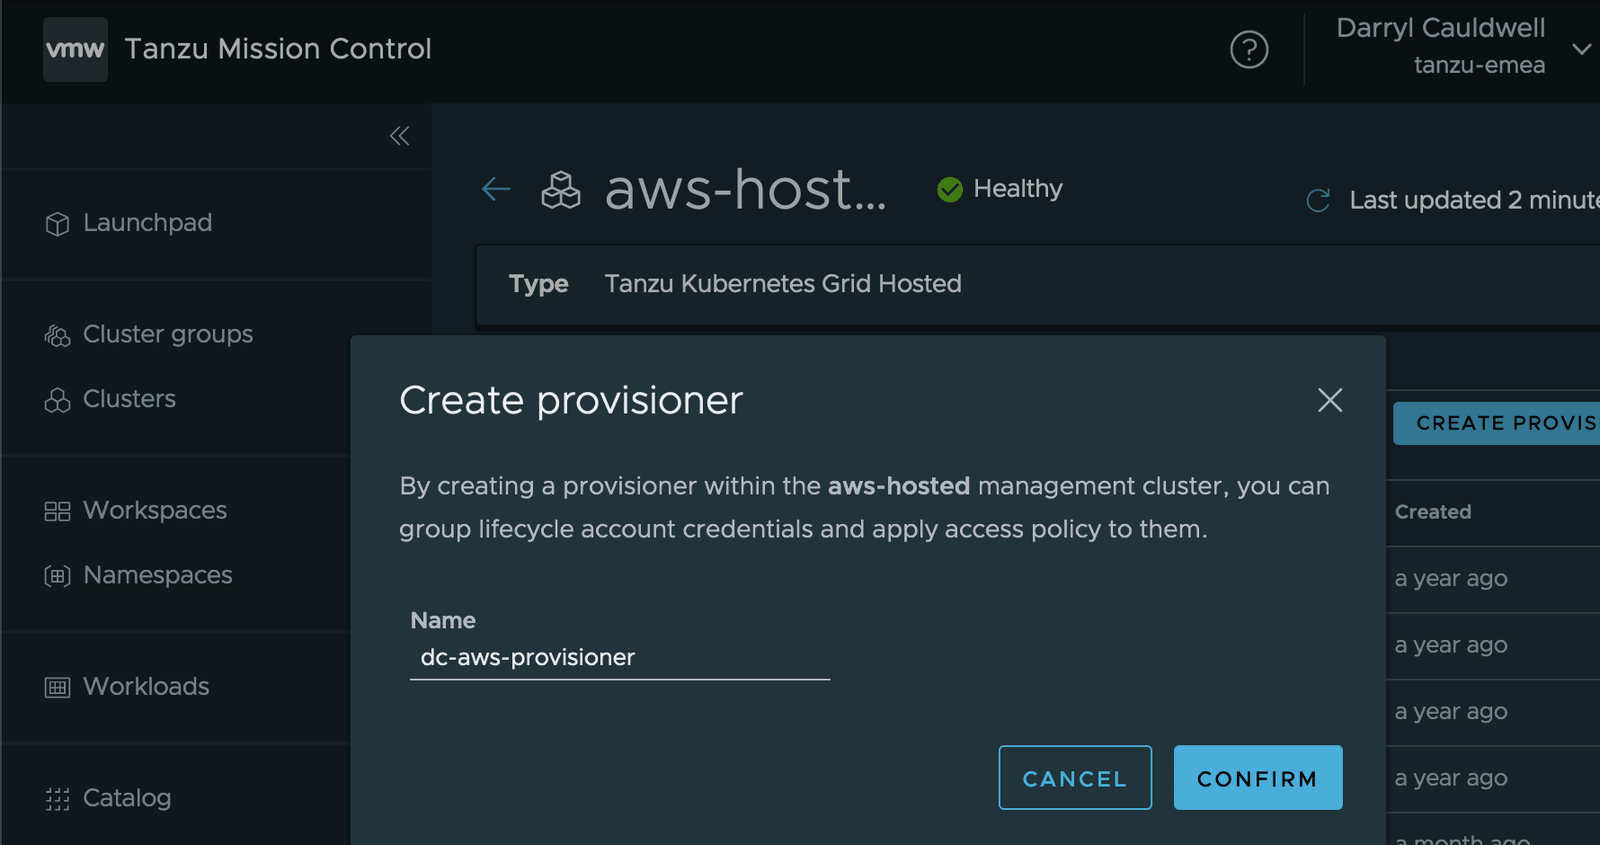
Task: Click the Clusters sidebar icon
Action: 58,400
